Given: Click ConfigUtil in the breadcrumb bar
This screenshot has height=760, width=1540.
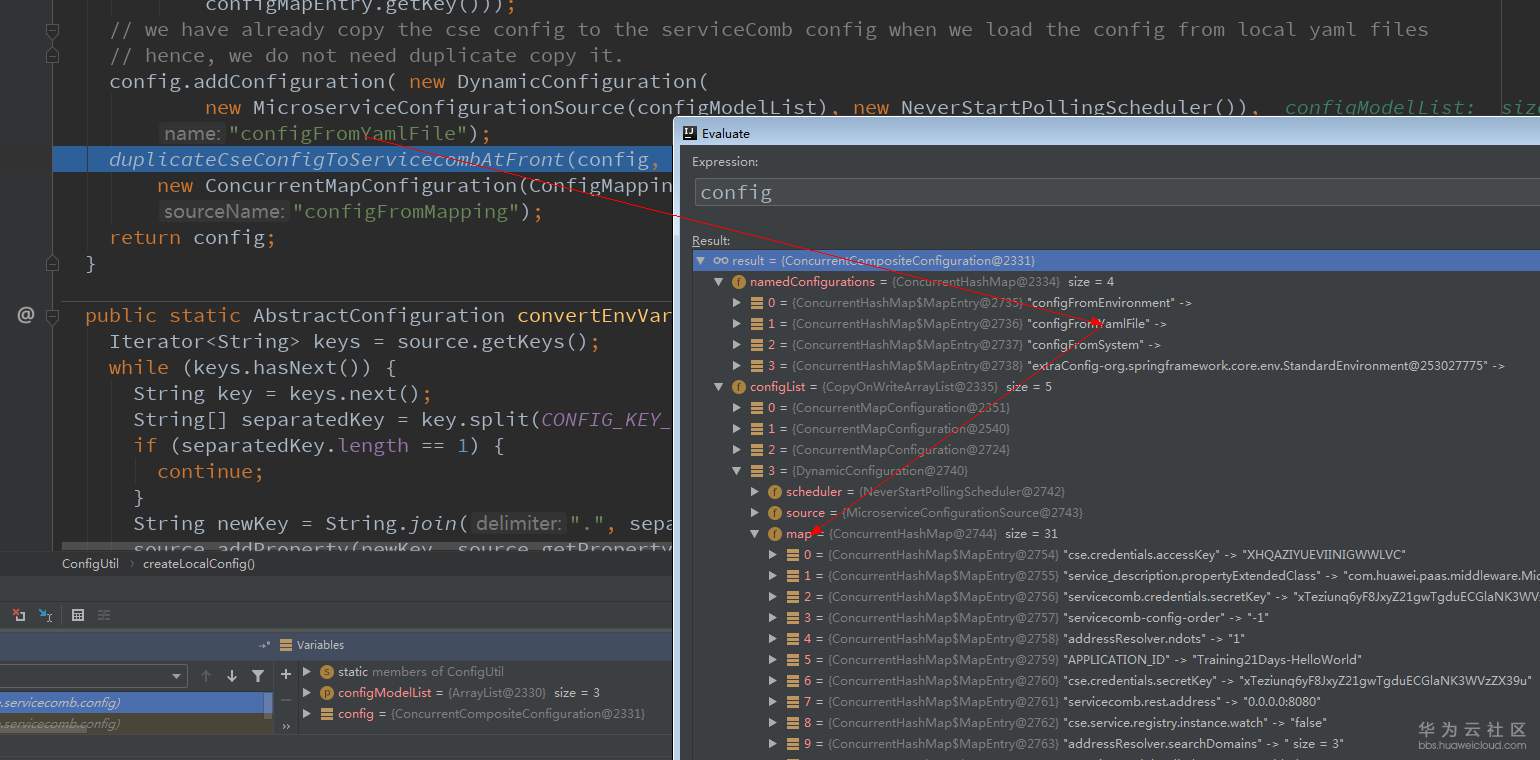Looking at the screenshot, I should click(x=90, y=563).
